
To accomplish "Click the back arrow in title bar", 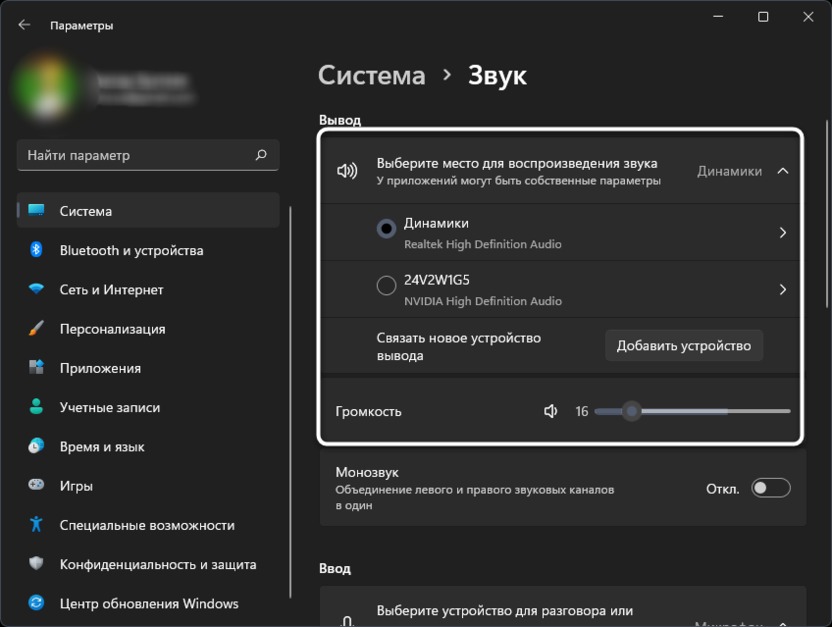I will point(25,25).
